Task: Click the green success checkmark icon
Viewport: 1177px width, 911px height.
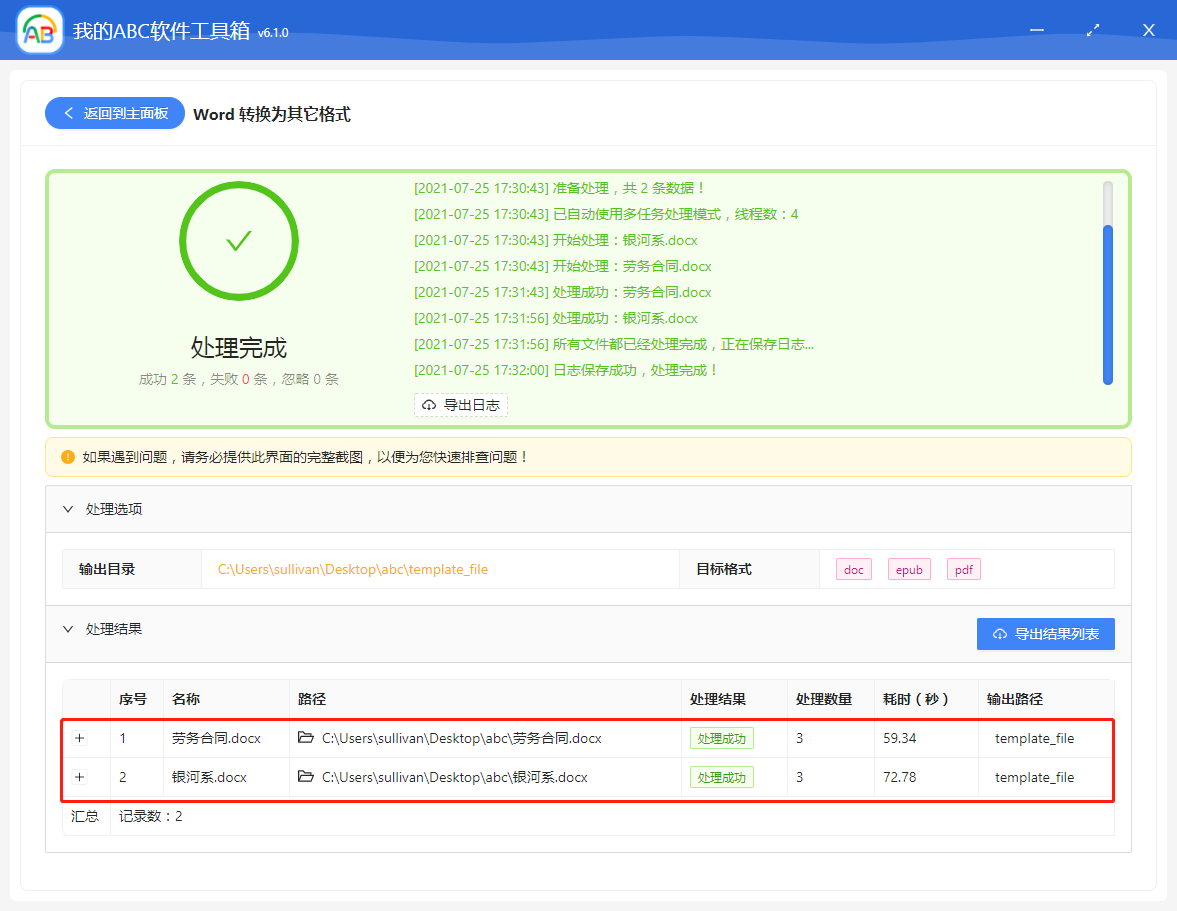Action: pos(238,241)
